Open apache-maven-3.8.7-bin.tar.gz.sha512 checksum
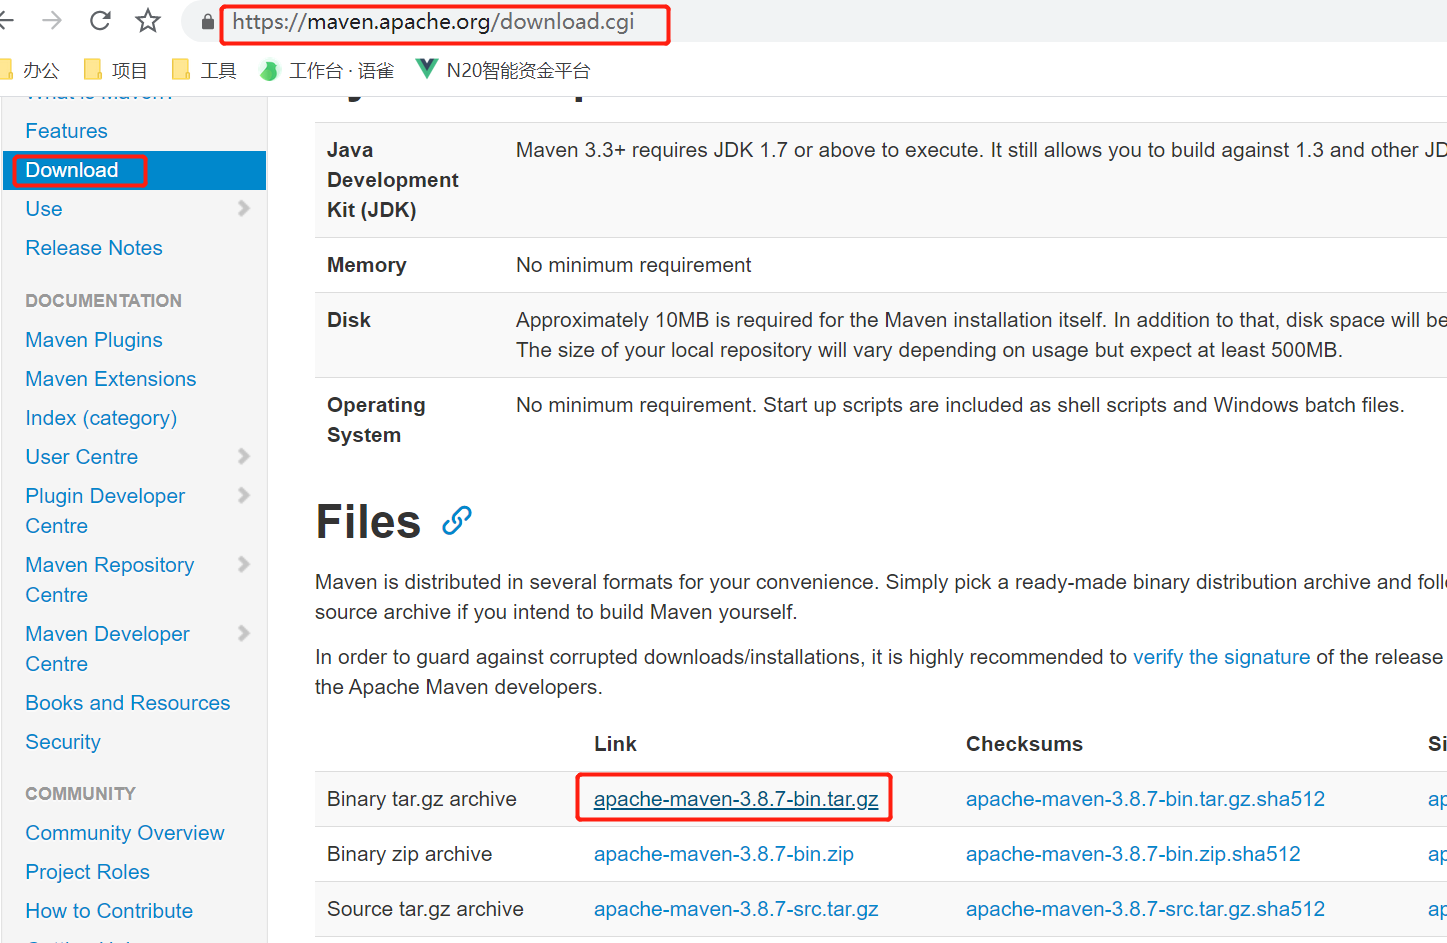The width and height of the screenshot is (1447, 943). coord(1145,799)
